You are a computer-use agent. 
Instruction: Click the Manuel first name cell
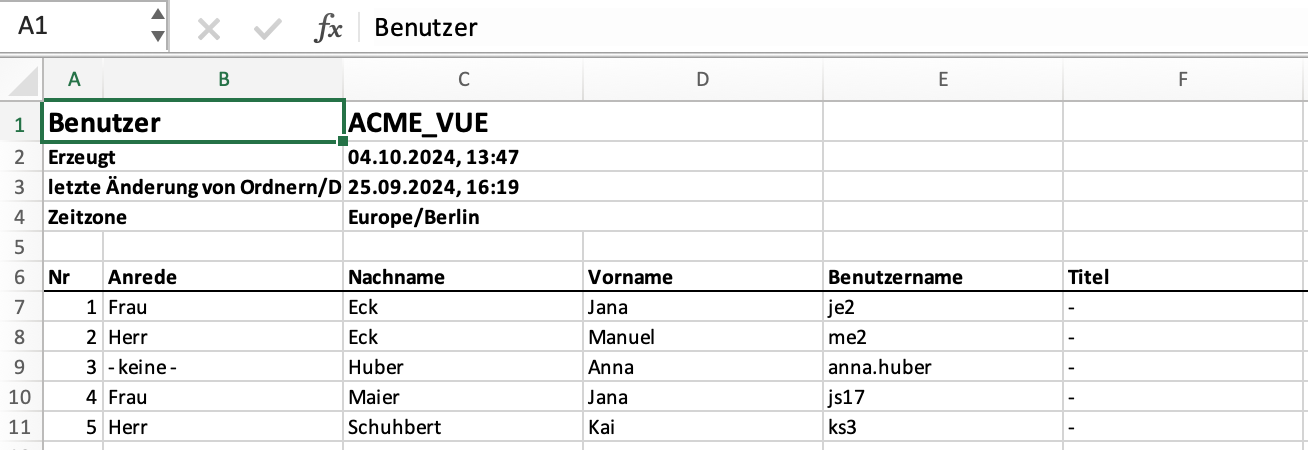pos(702,337)
